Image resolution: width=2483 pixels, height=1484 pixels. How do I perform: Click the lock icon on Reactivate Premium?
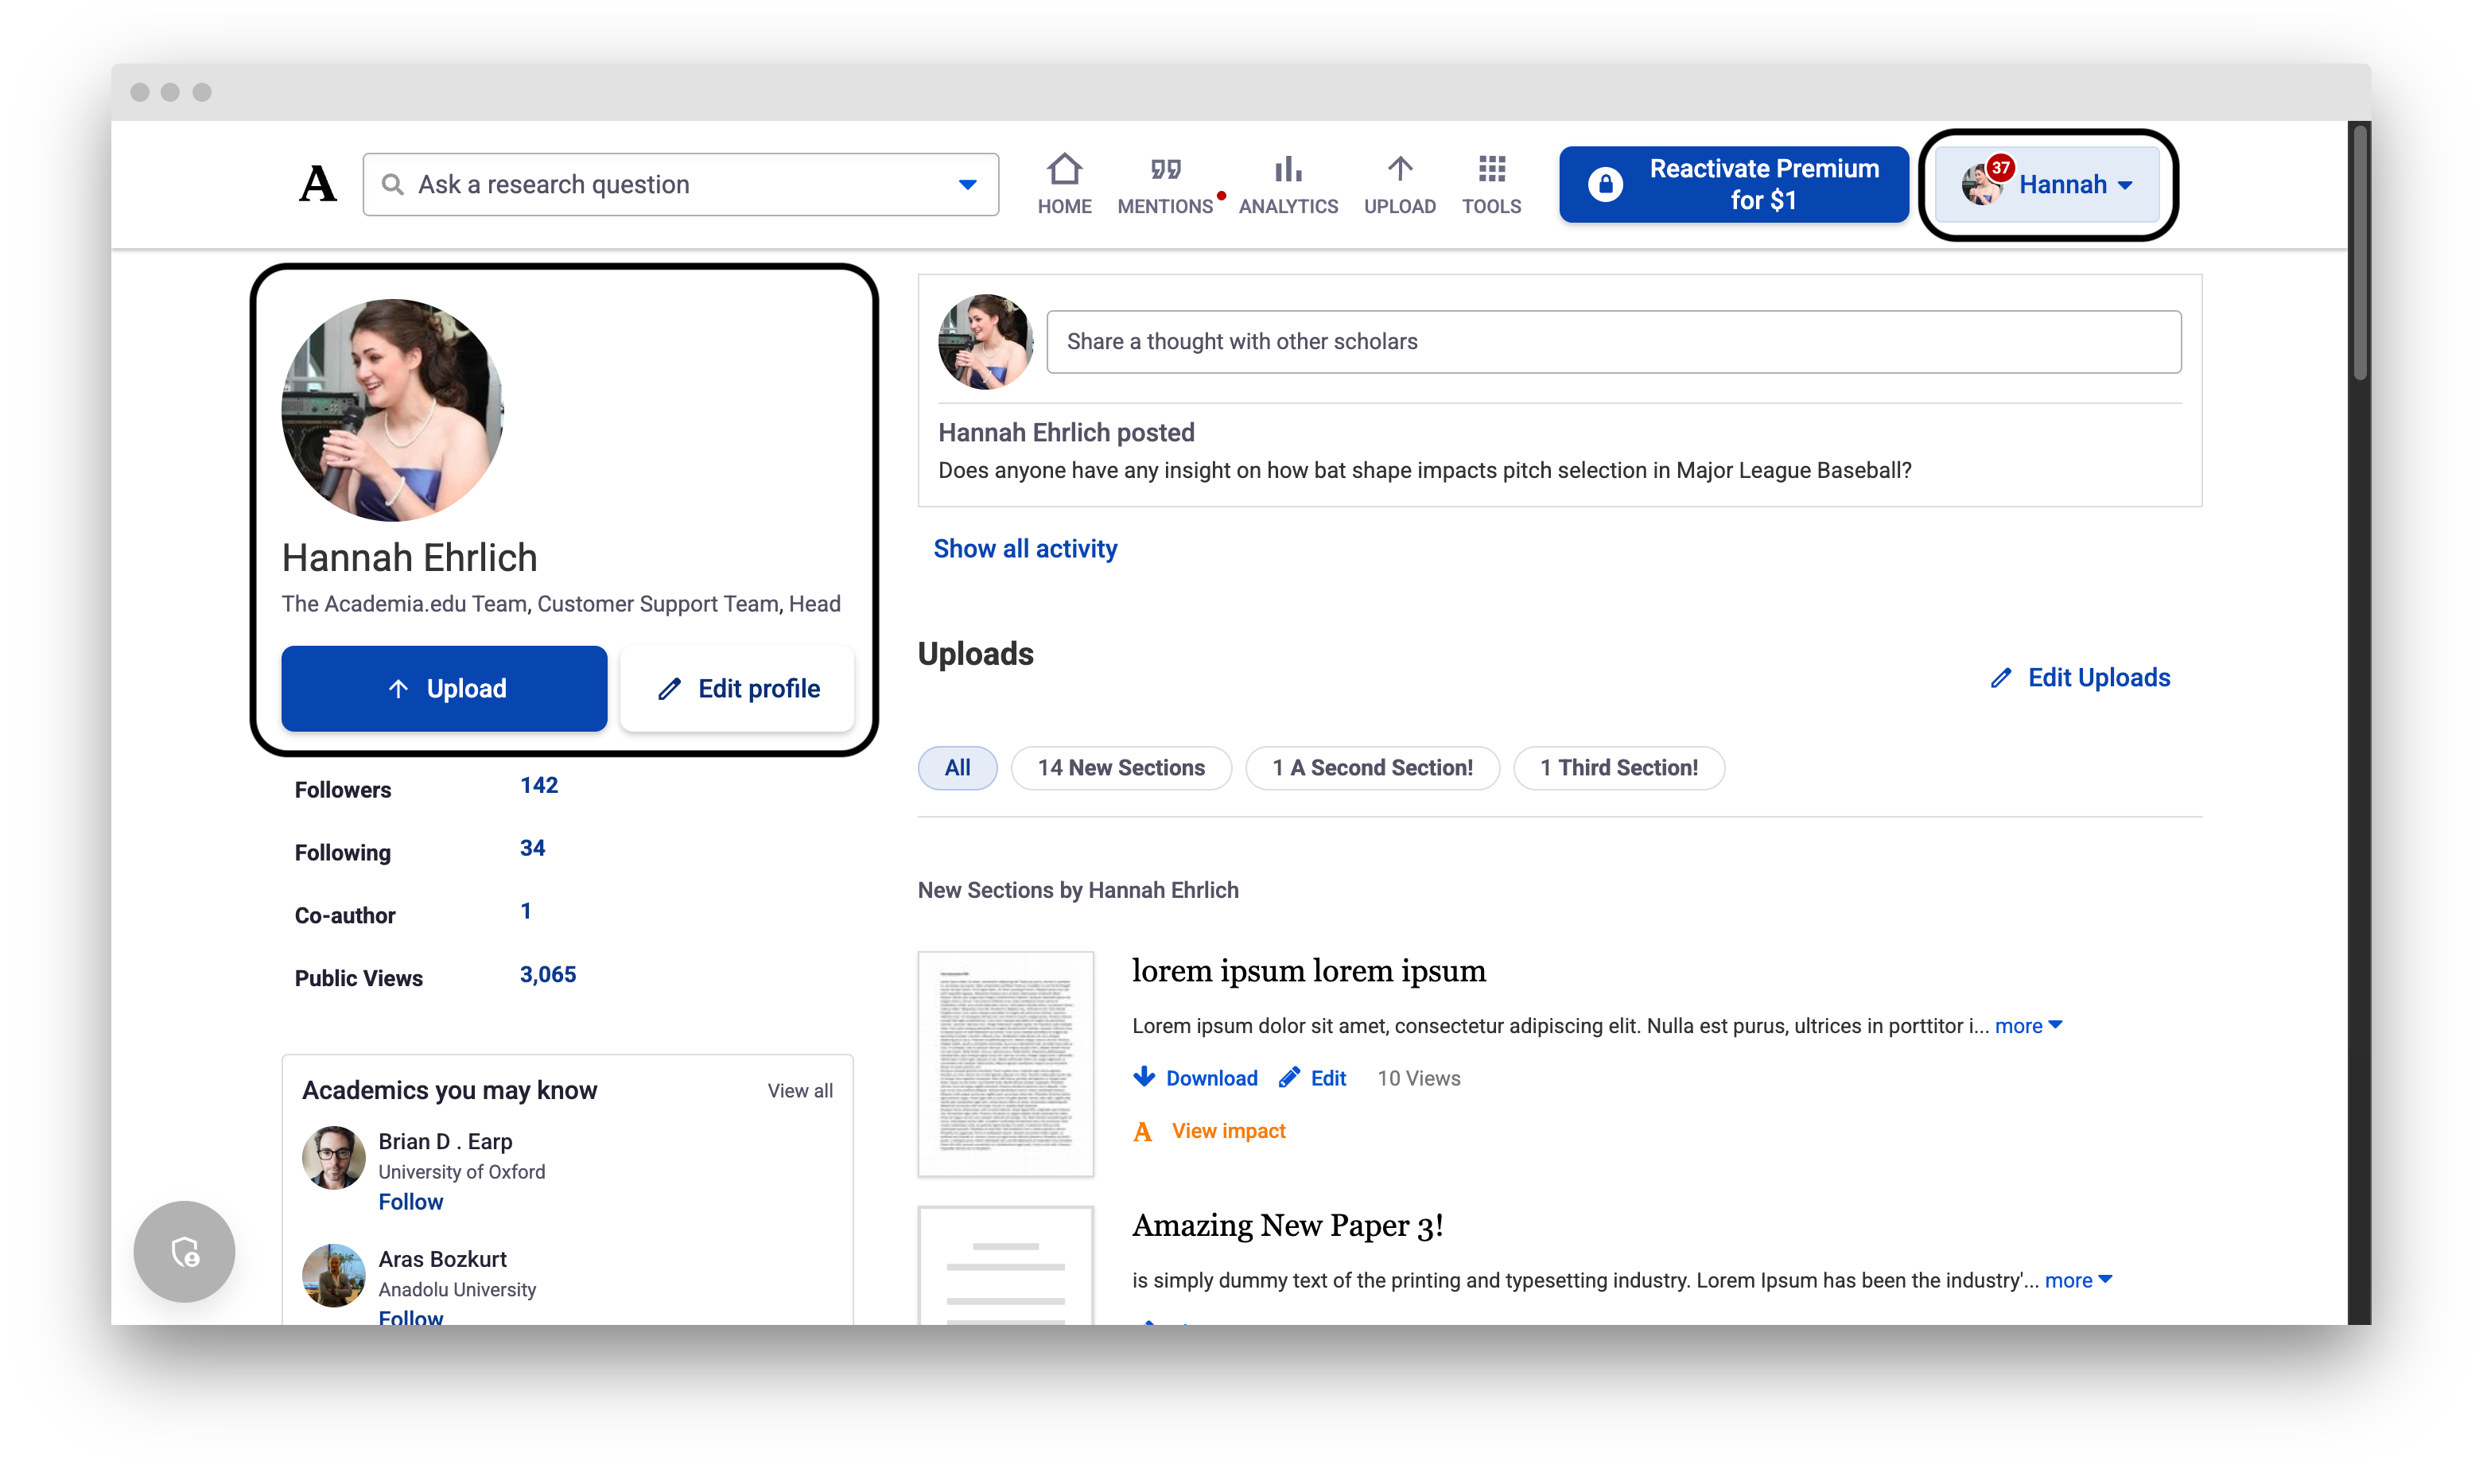click(1605, 185)
